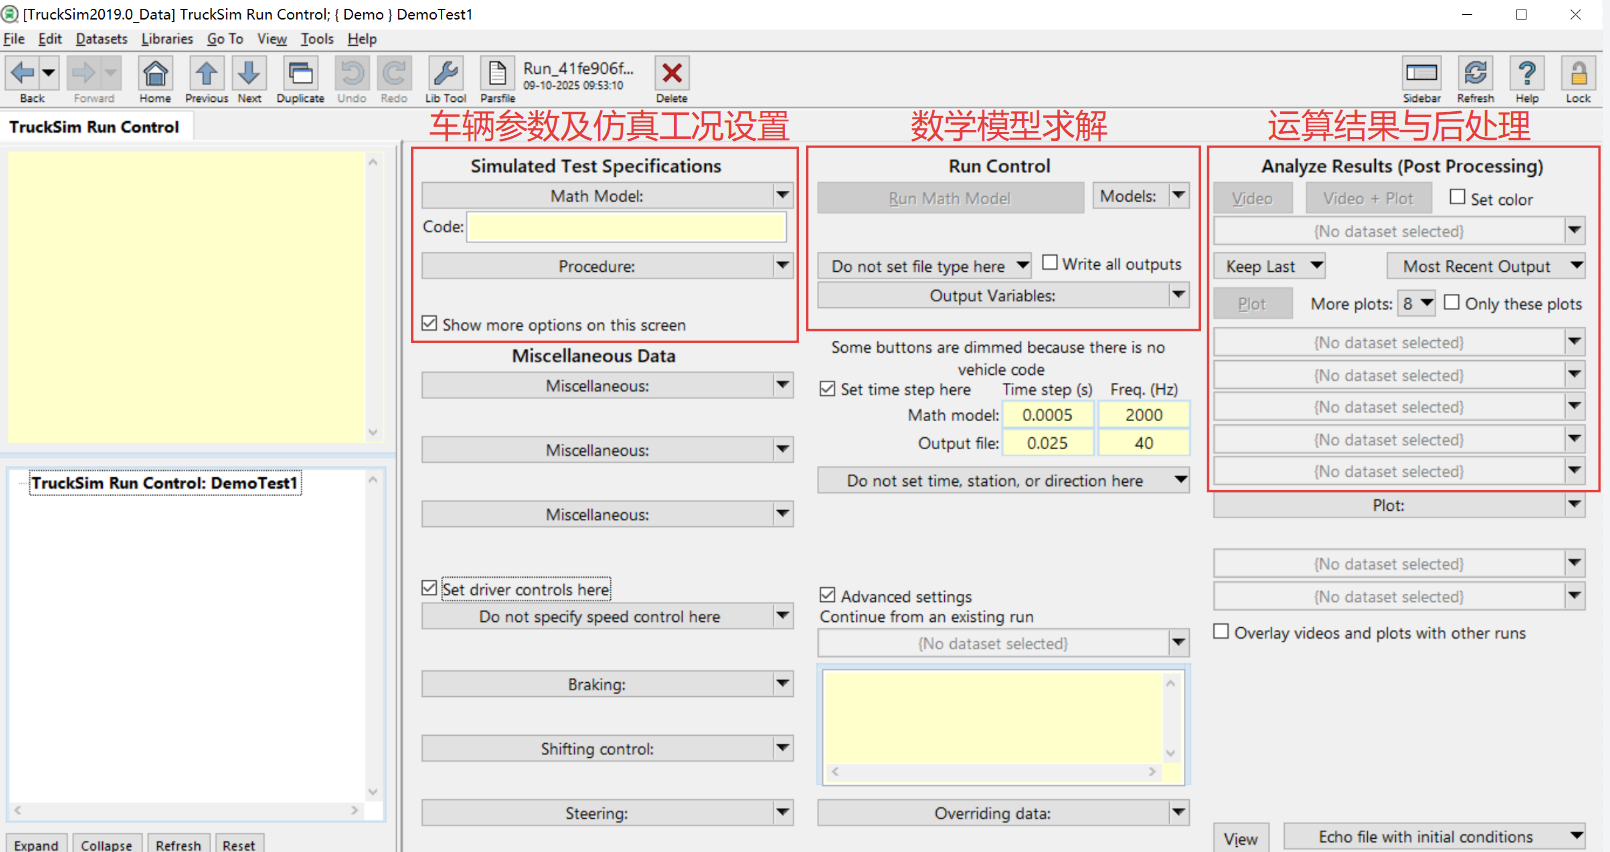The height and width of the screenshot is (852, 1610).
Task: Click the Lock padlock icon
Action: [1578, 73]
